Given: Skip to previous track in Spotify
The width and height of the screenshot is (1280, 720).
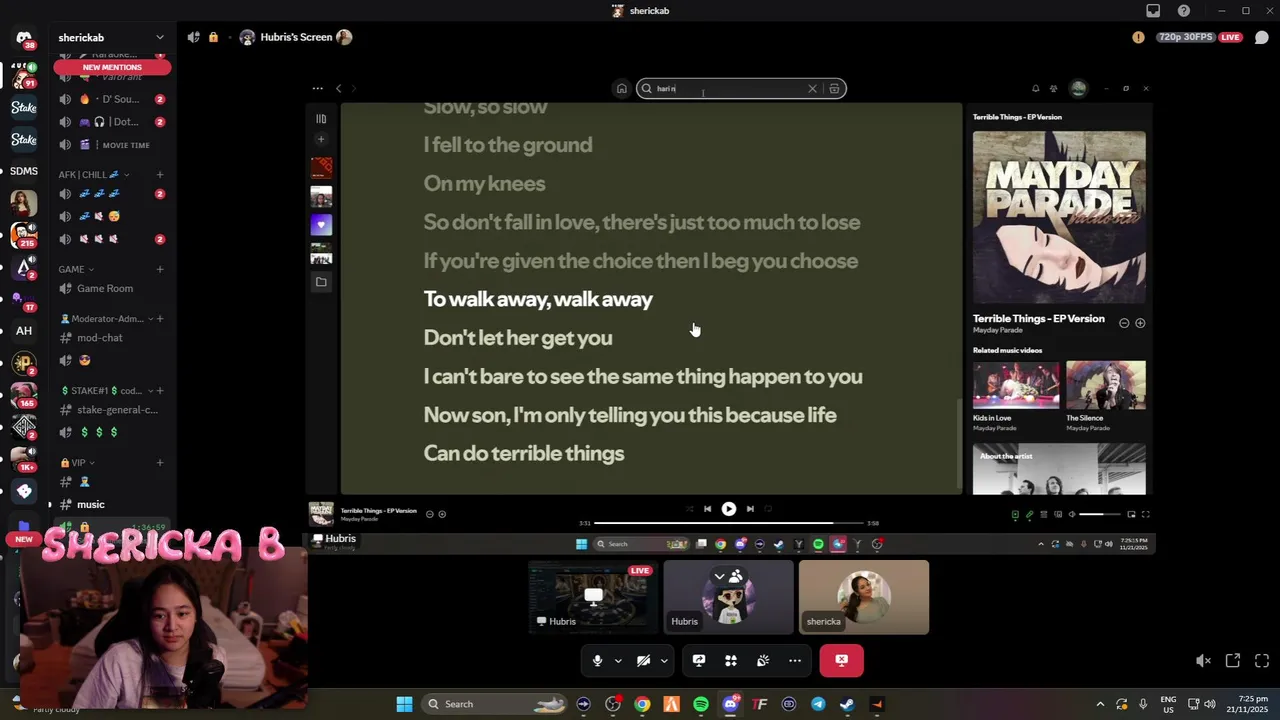Looking at the screenshot, I should point(707,508).
